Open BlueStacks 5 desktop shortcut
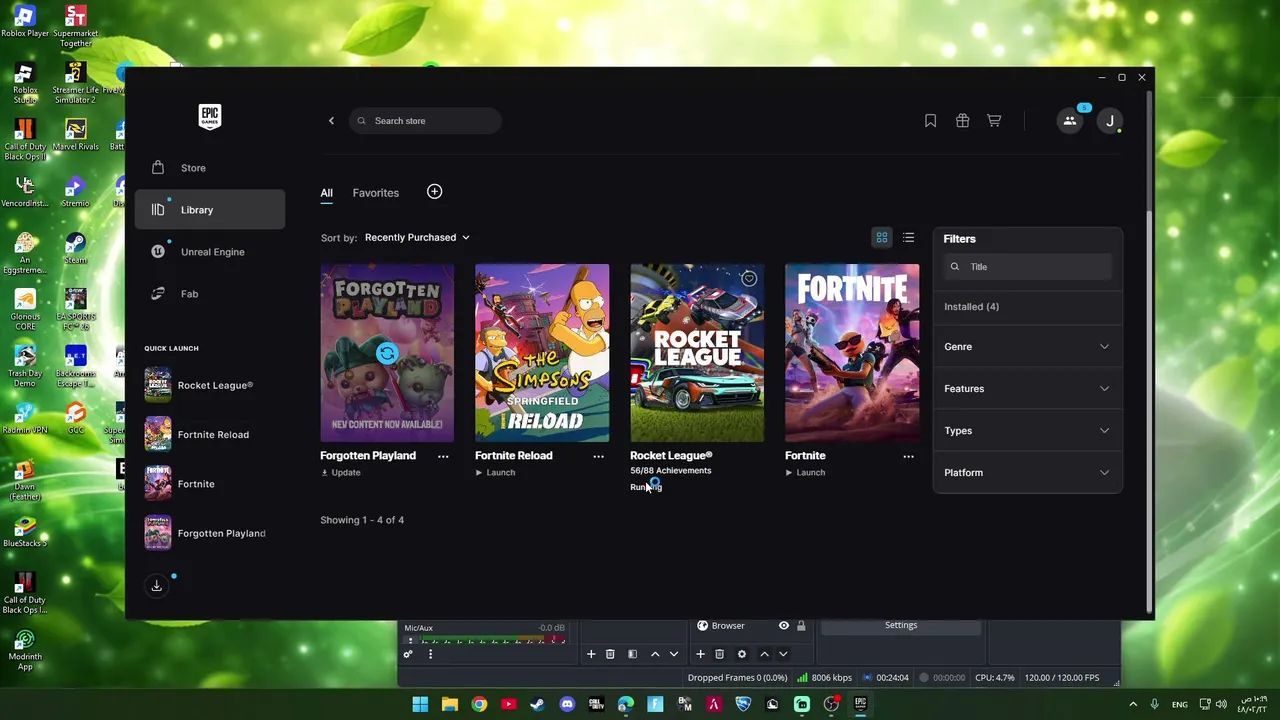This screenshot has width=1280, height=720. click(25, 532)
